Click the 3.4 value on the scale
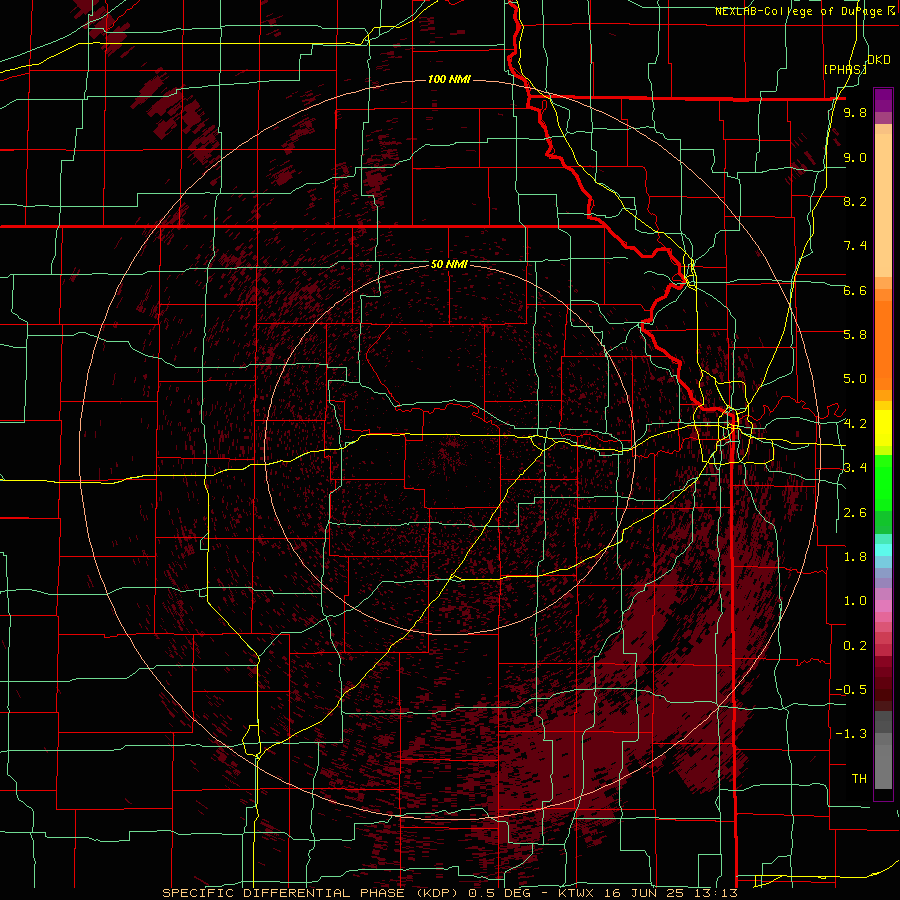 pos(855,468)
